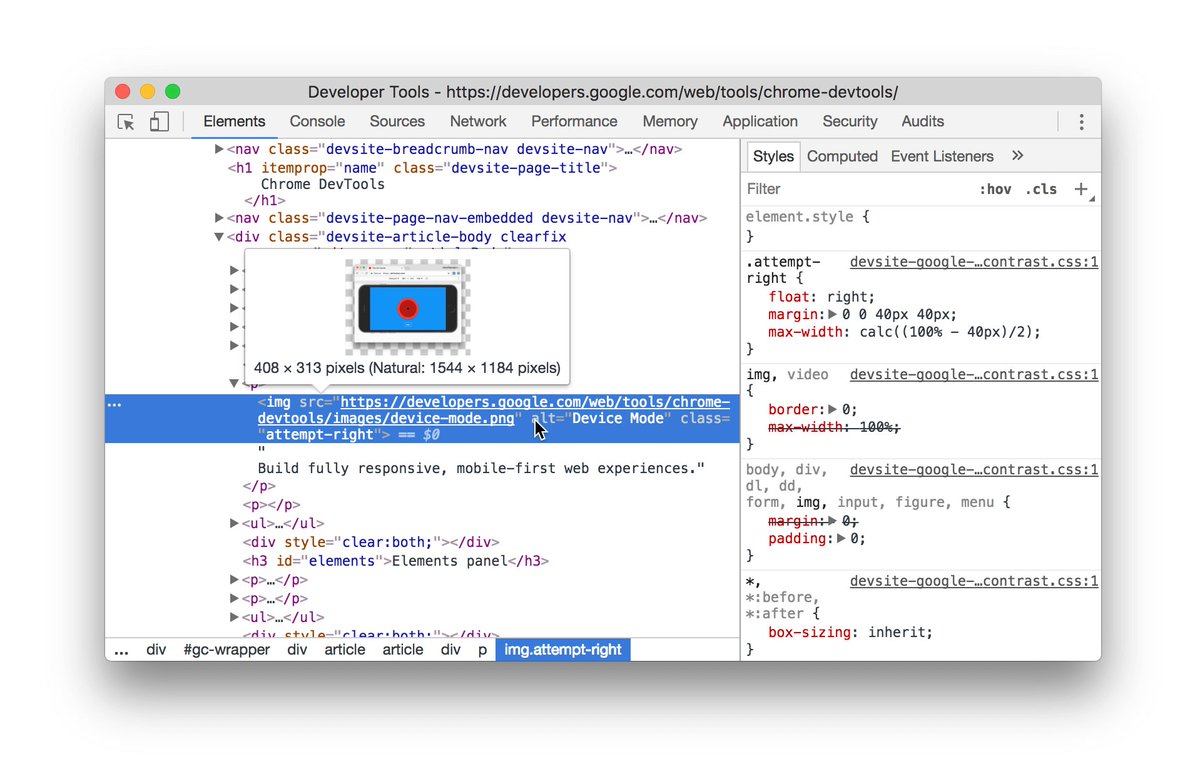
Task: Open the Performance tab
Action: [574, 122]
